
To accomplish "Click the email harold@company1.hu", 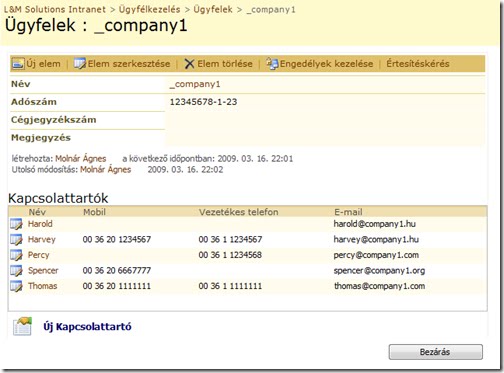I will pyautogui.click(x=374, y=224).
